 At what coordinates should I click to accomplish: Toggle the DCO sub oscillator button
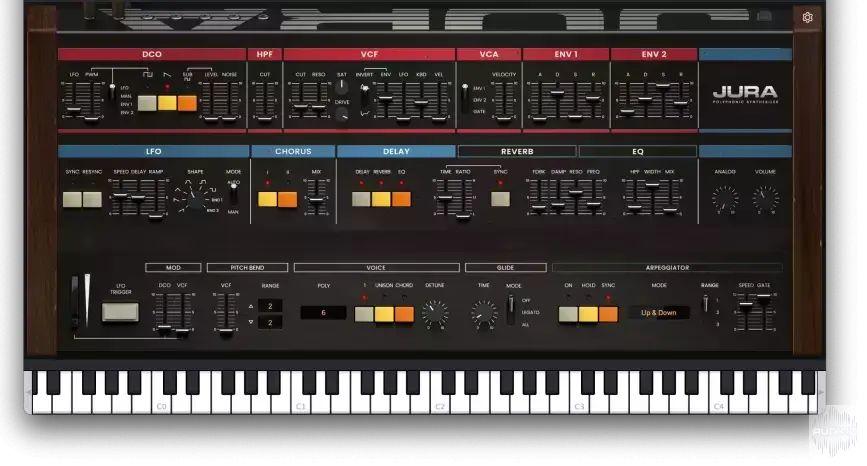pyautogui.click(x=187, y=103)
